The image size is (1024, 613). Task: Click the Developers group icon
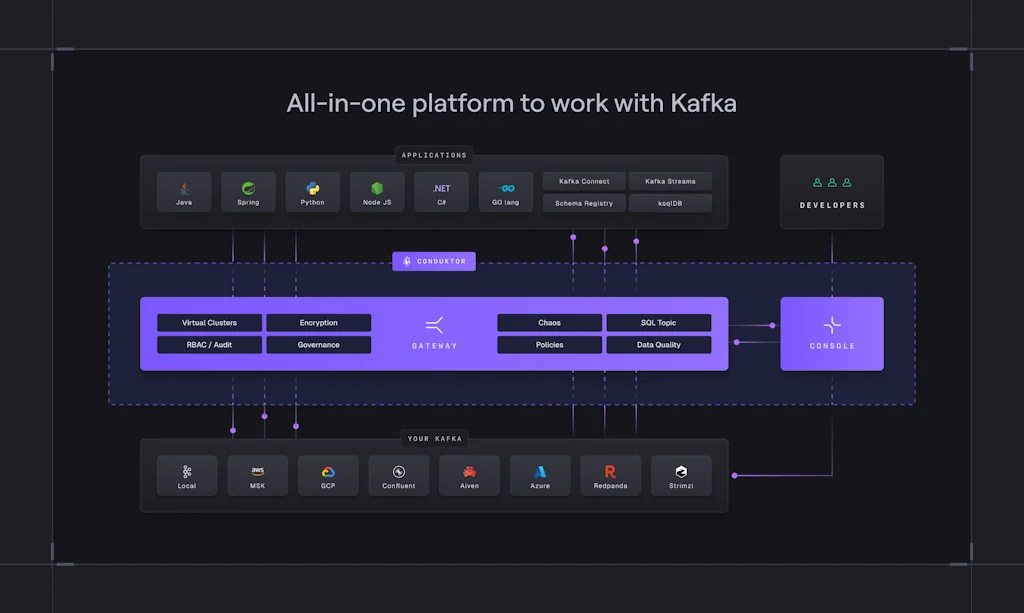click(x=832, y=183)
